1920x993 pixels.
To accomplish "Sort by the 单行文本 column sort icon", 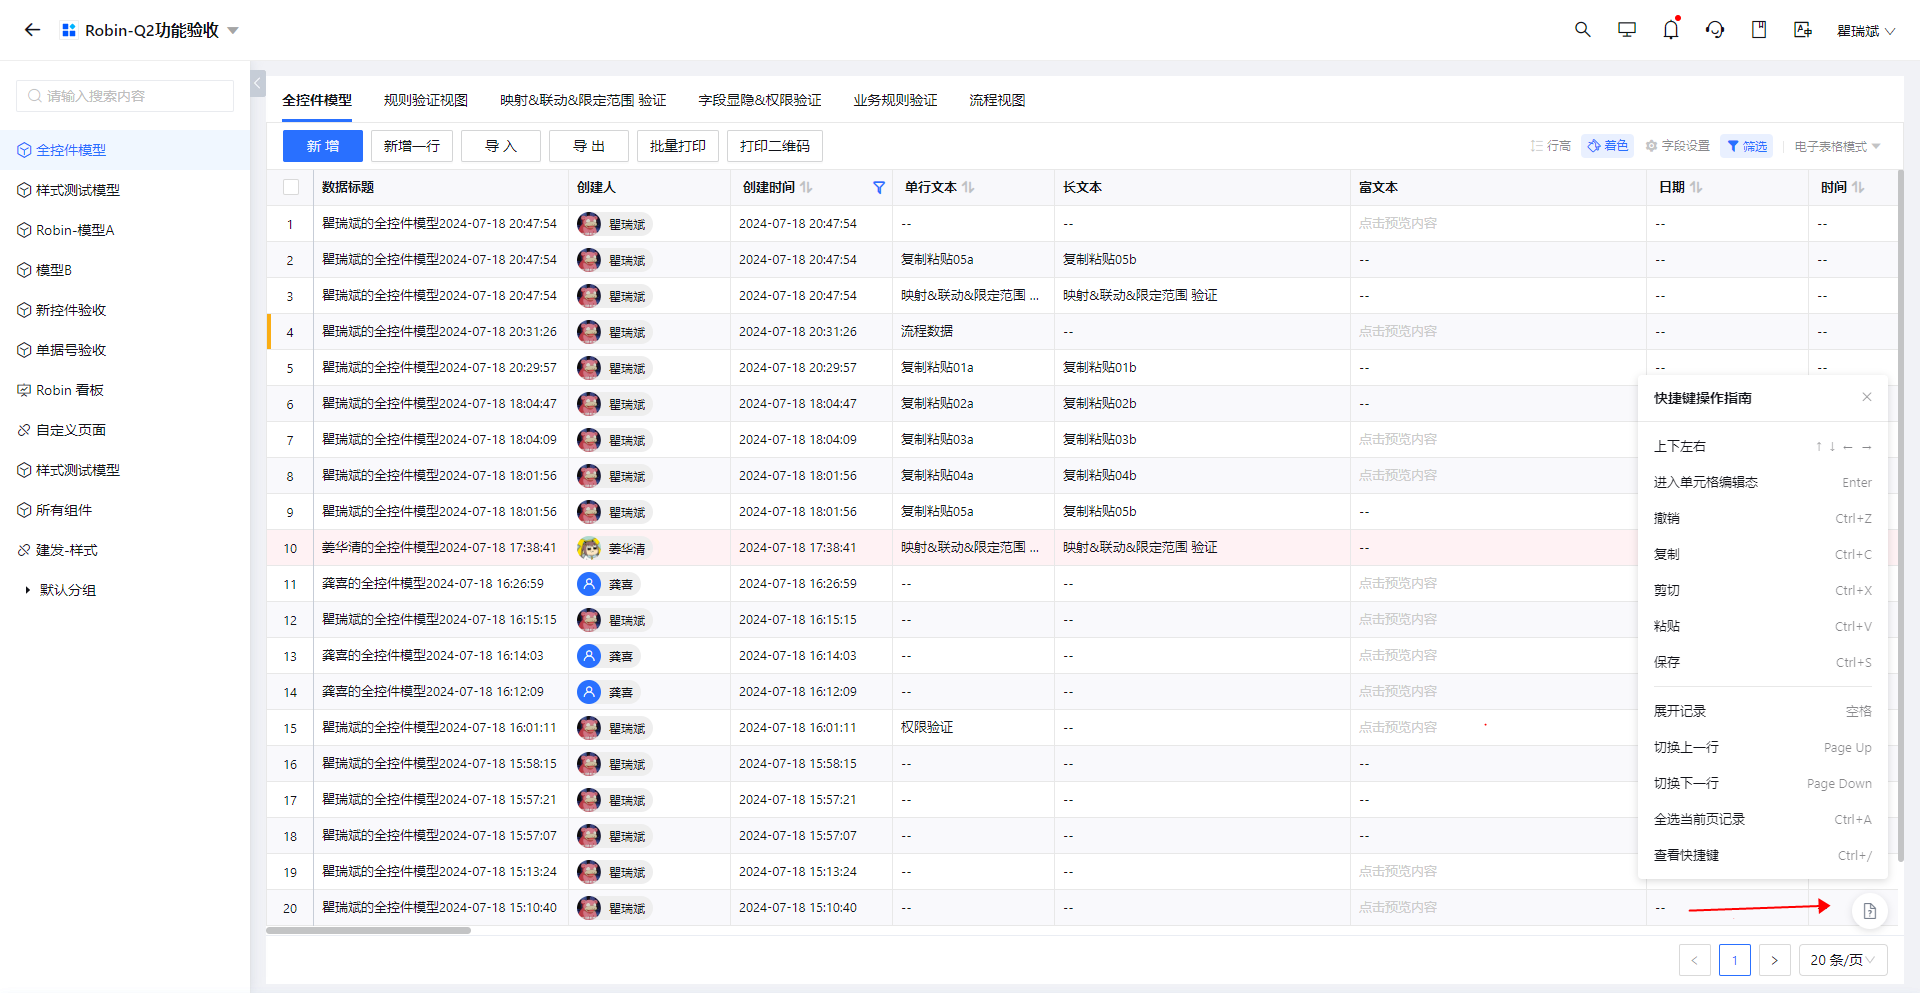I will point(968,187).
